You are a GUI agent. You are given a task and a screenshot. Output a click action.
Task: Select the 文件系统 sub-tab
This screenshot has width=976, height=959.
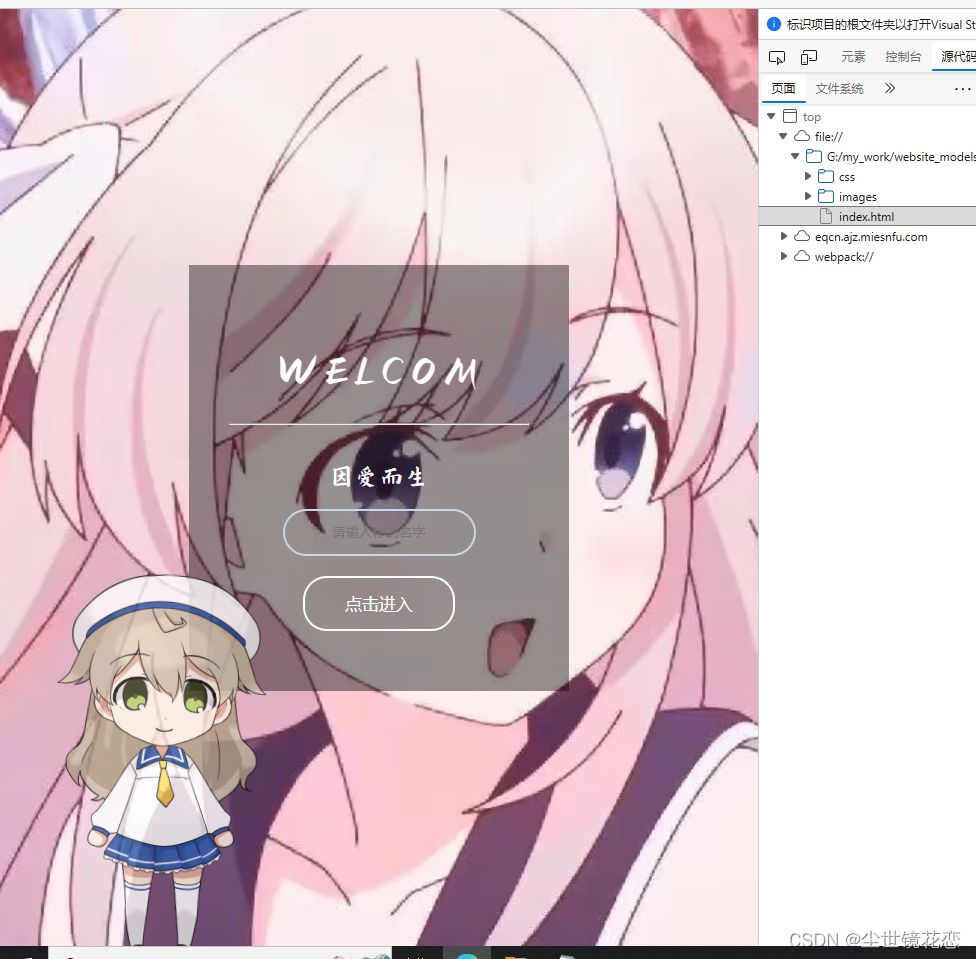[x=839, y=88]
